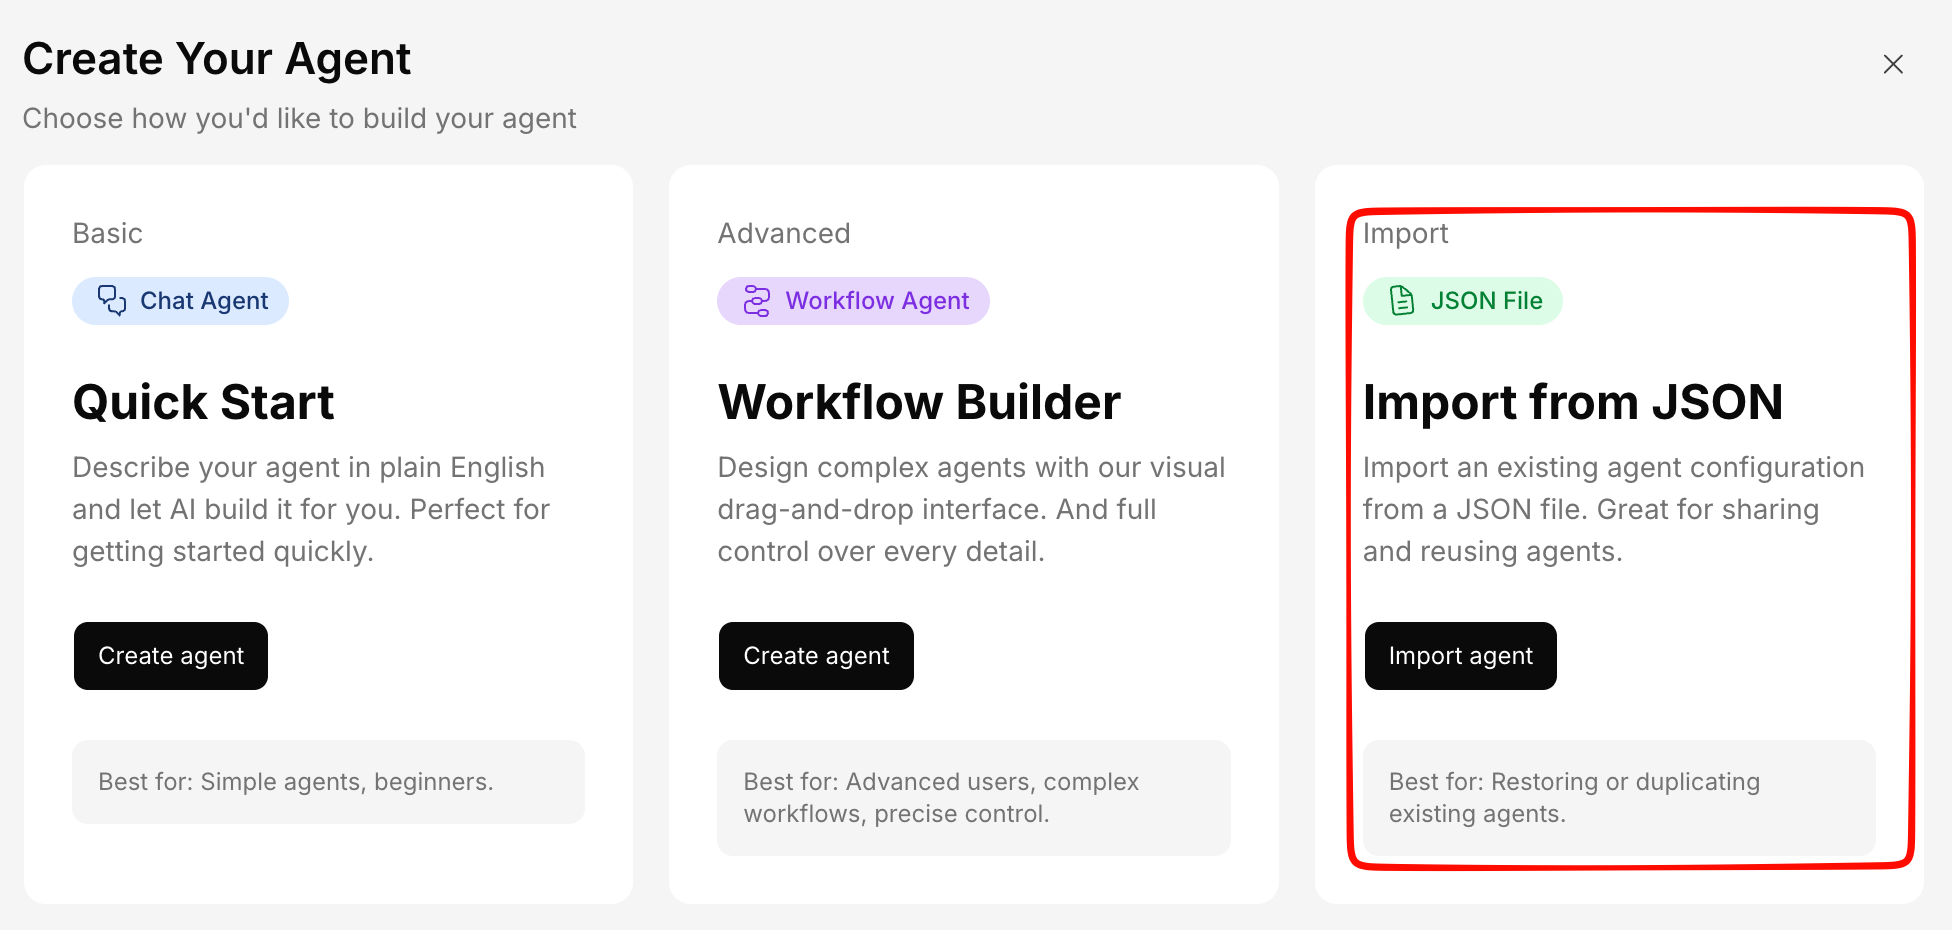Click the 'Best for: Simple agents, beginners' note

[296, 782]
